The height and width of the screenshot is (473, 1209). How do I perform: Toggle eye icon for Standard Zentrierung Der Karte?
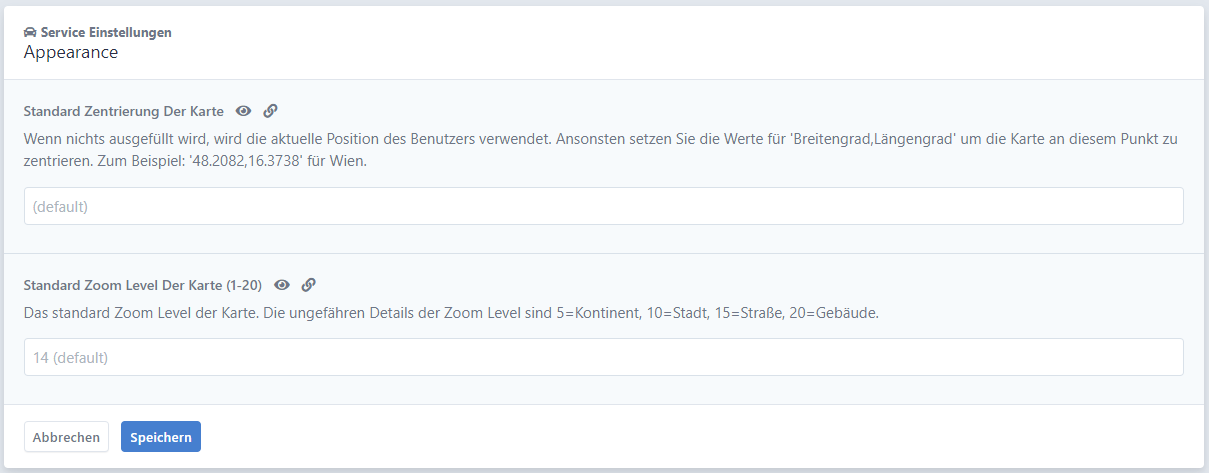(x=243, y=111)
